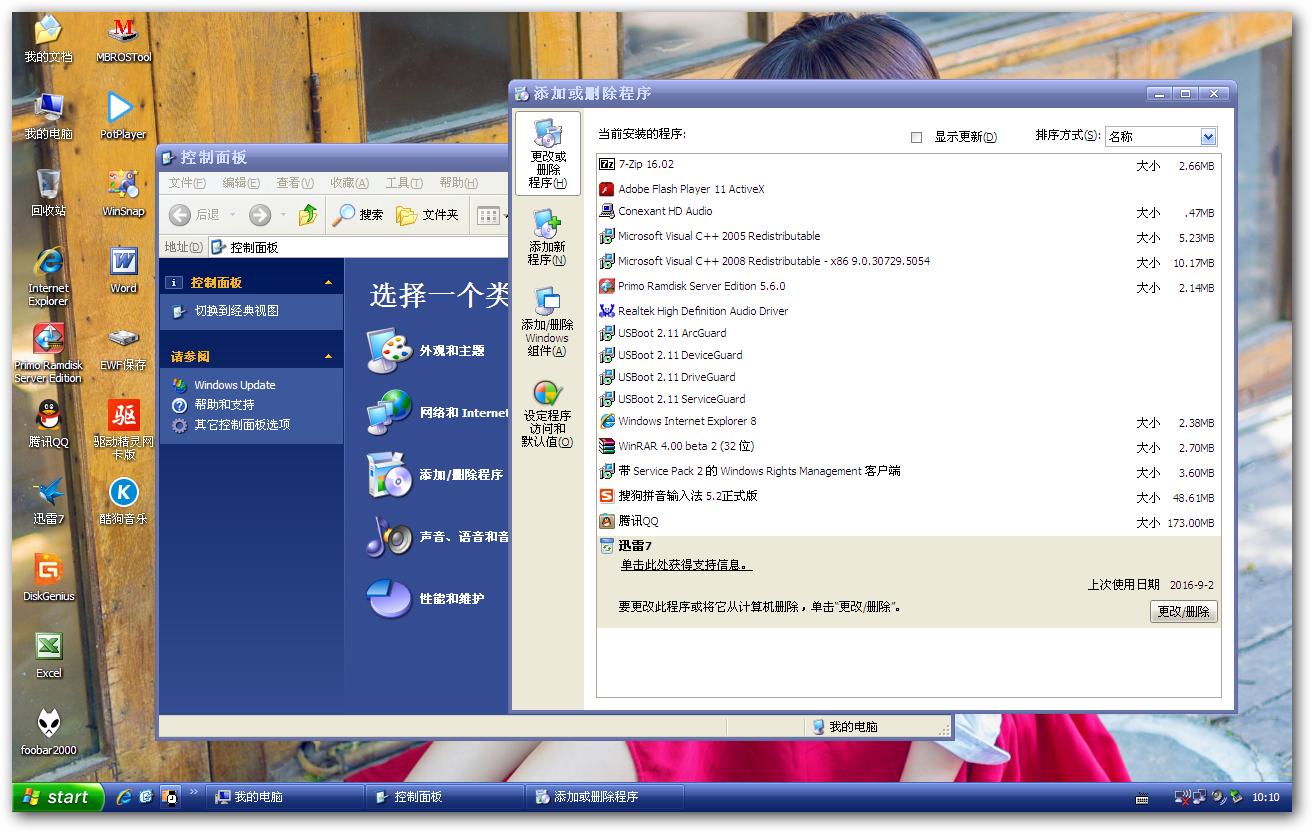Open 添加/删除 Windows 组件
The width and height of the screenshot is (1312, 832).
point(547,322)
